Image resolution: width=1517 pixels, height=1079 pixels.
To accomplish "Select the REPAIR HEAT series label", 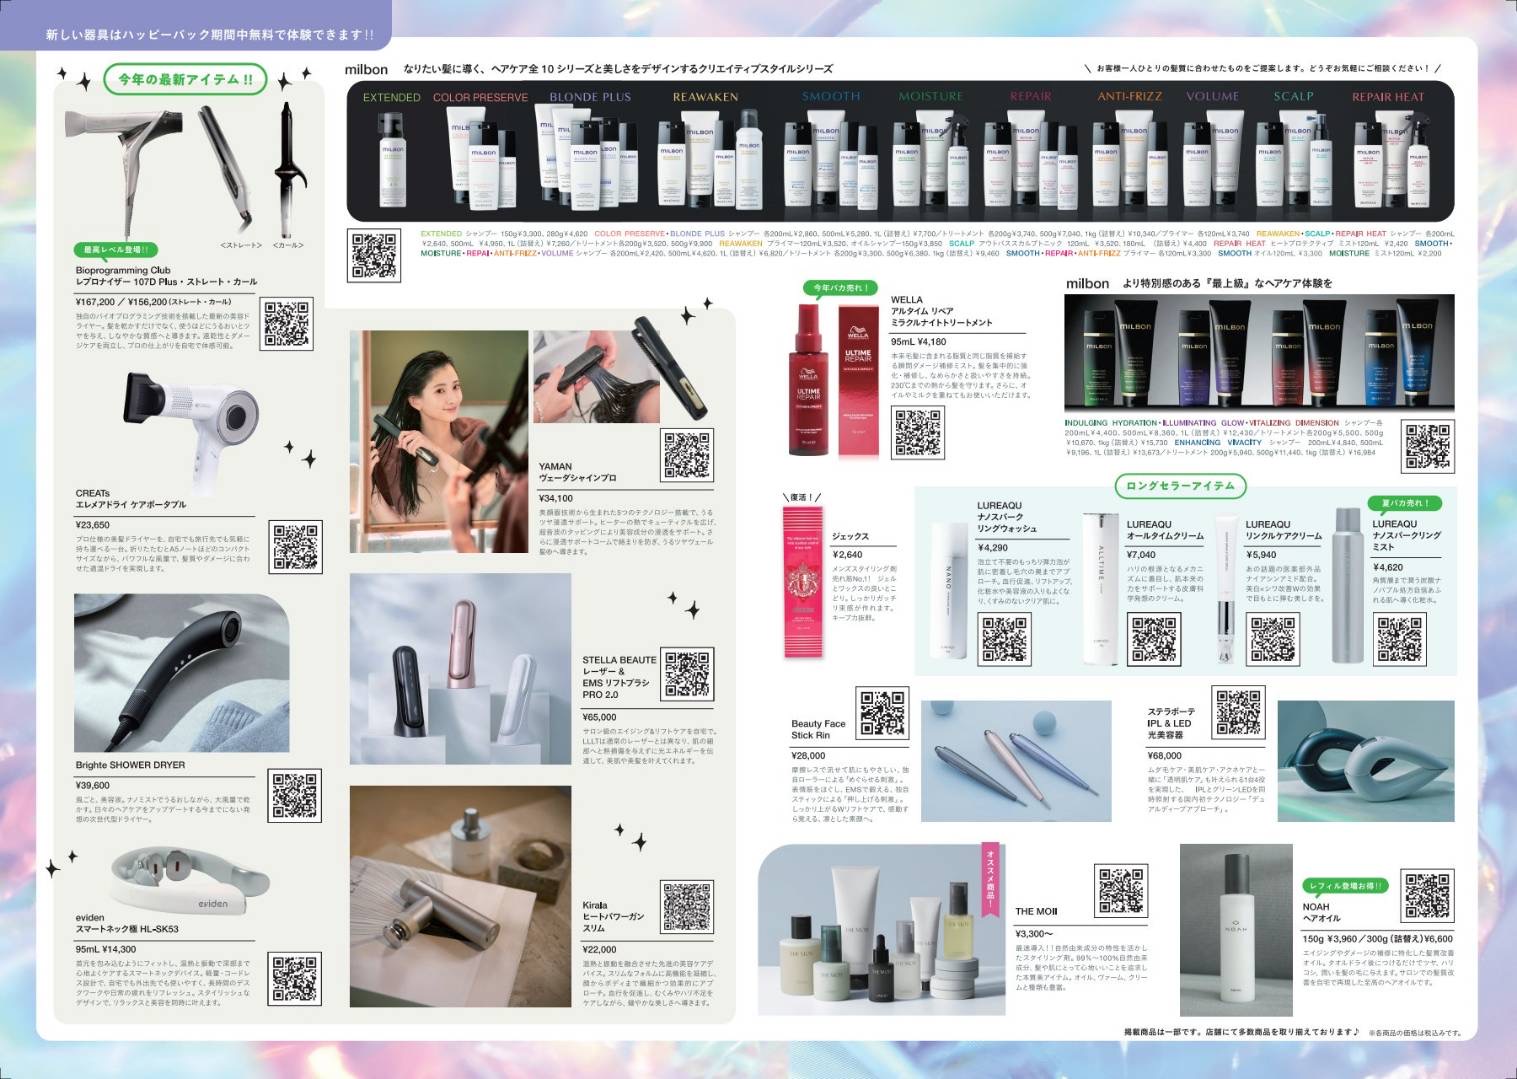I will (x=1387, y=97).
